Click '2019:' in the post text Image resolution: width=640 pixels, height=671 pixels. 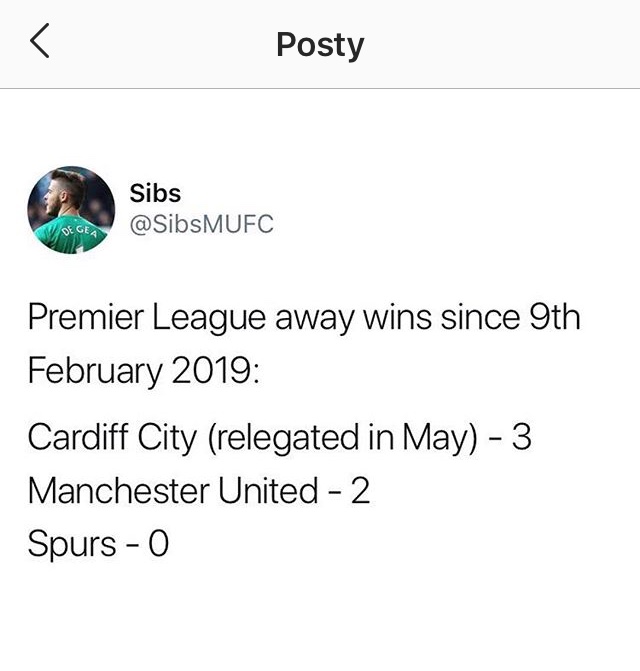[x=216, y=371]
